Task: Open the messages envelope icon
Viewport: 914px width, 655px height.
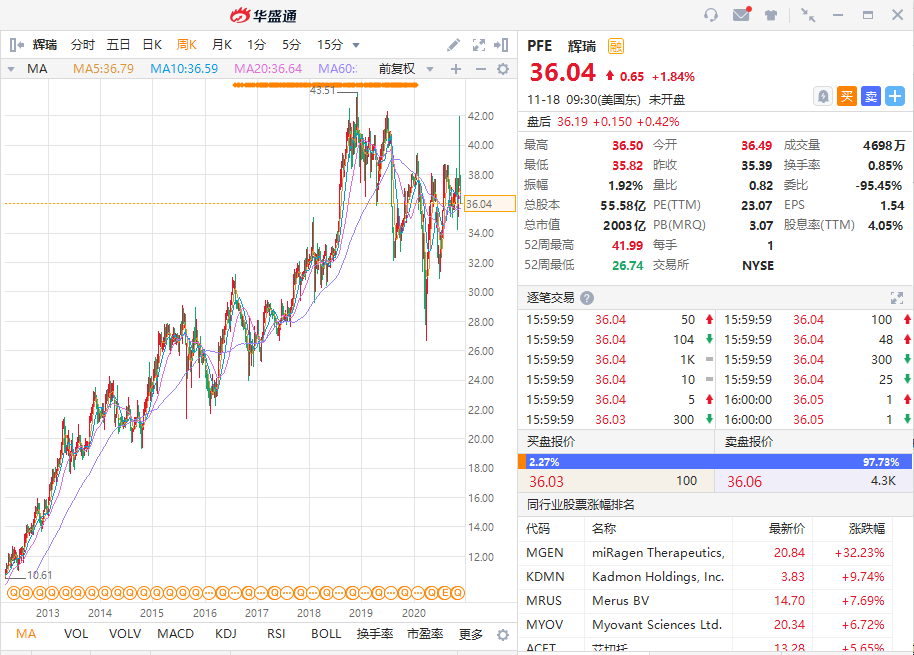Action: click(742, 14)
